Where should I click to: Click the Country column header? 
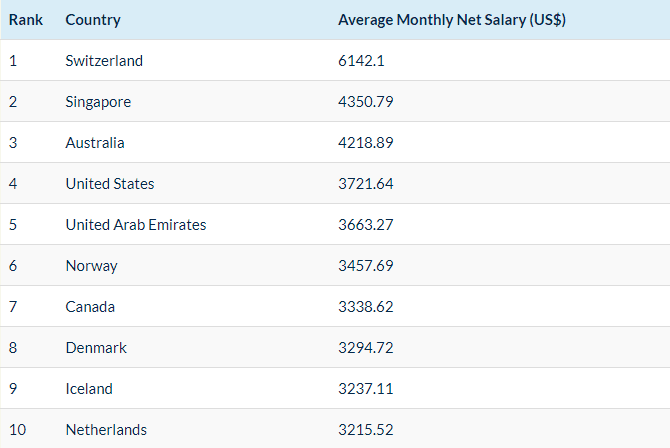tap(93, 20)
